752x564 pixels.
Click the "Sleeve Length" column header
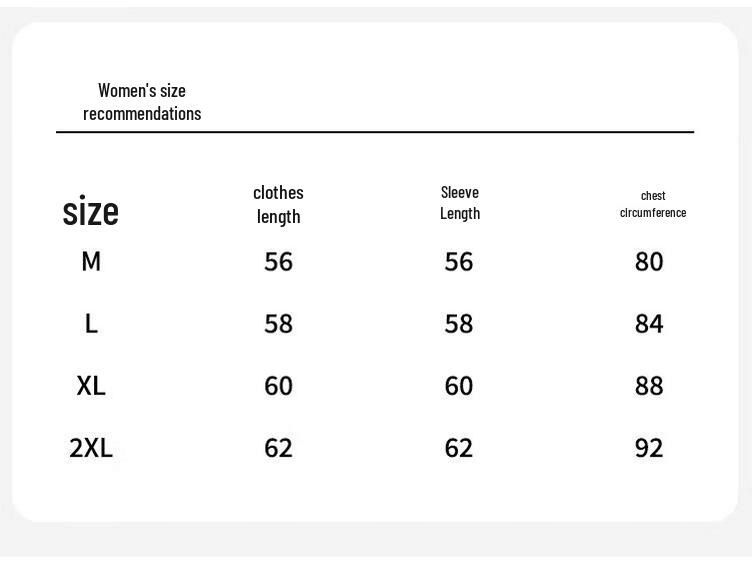click(460, 203)
